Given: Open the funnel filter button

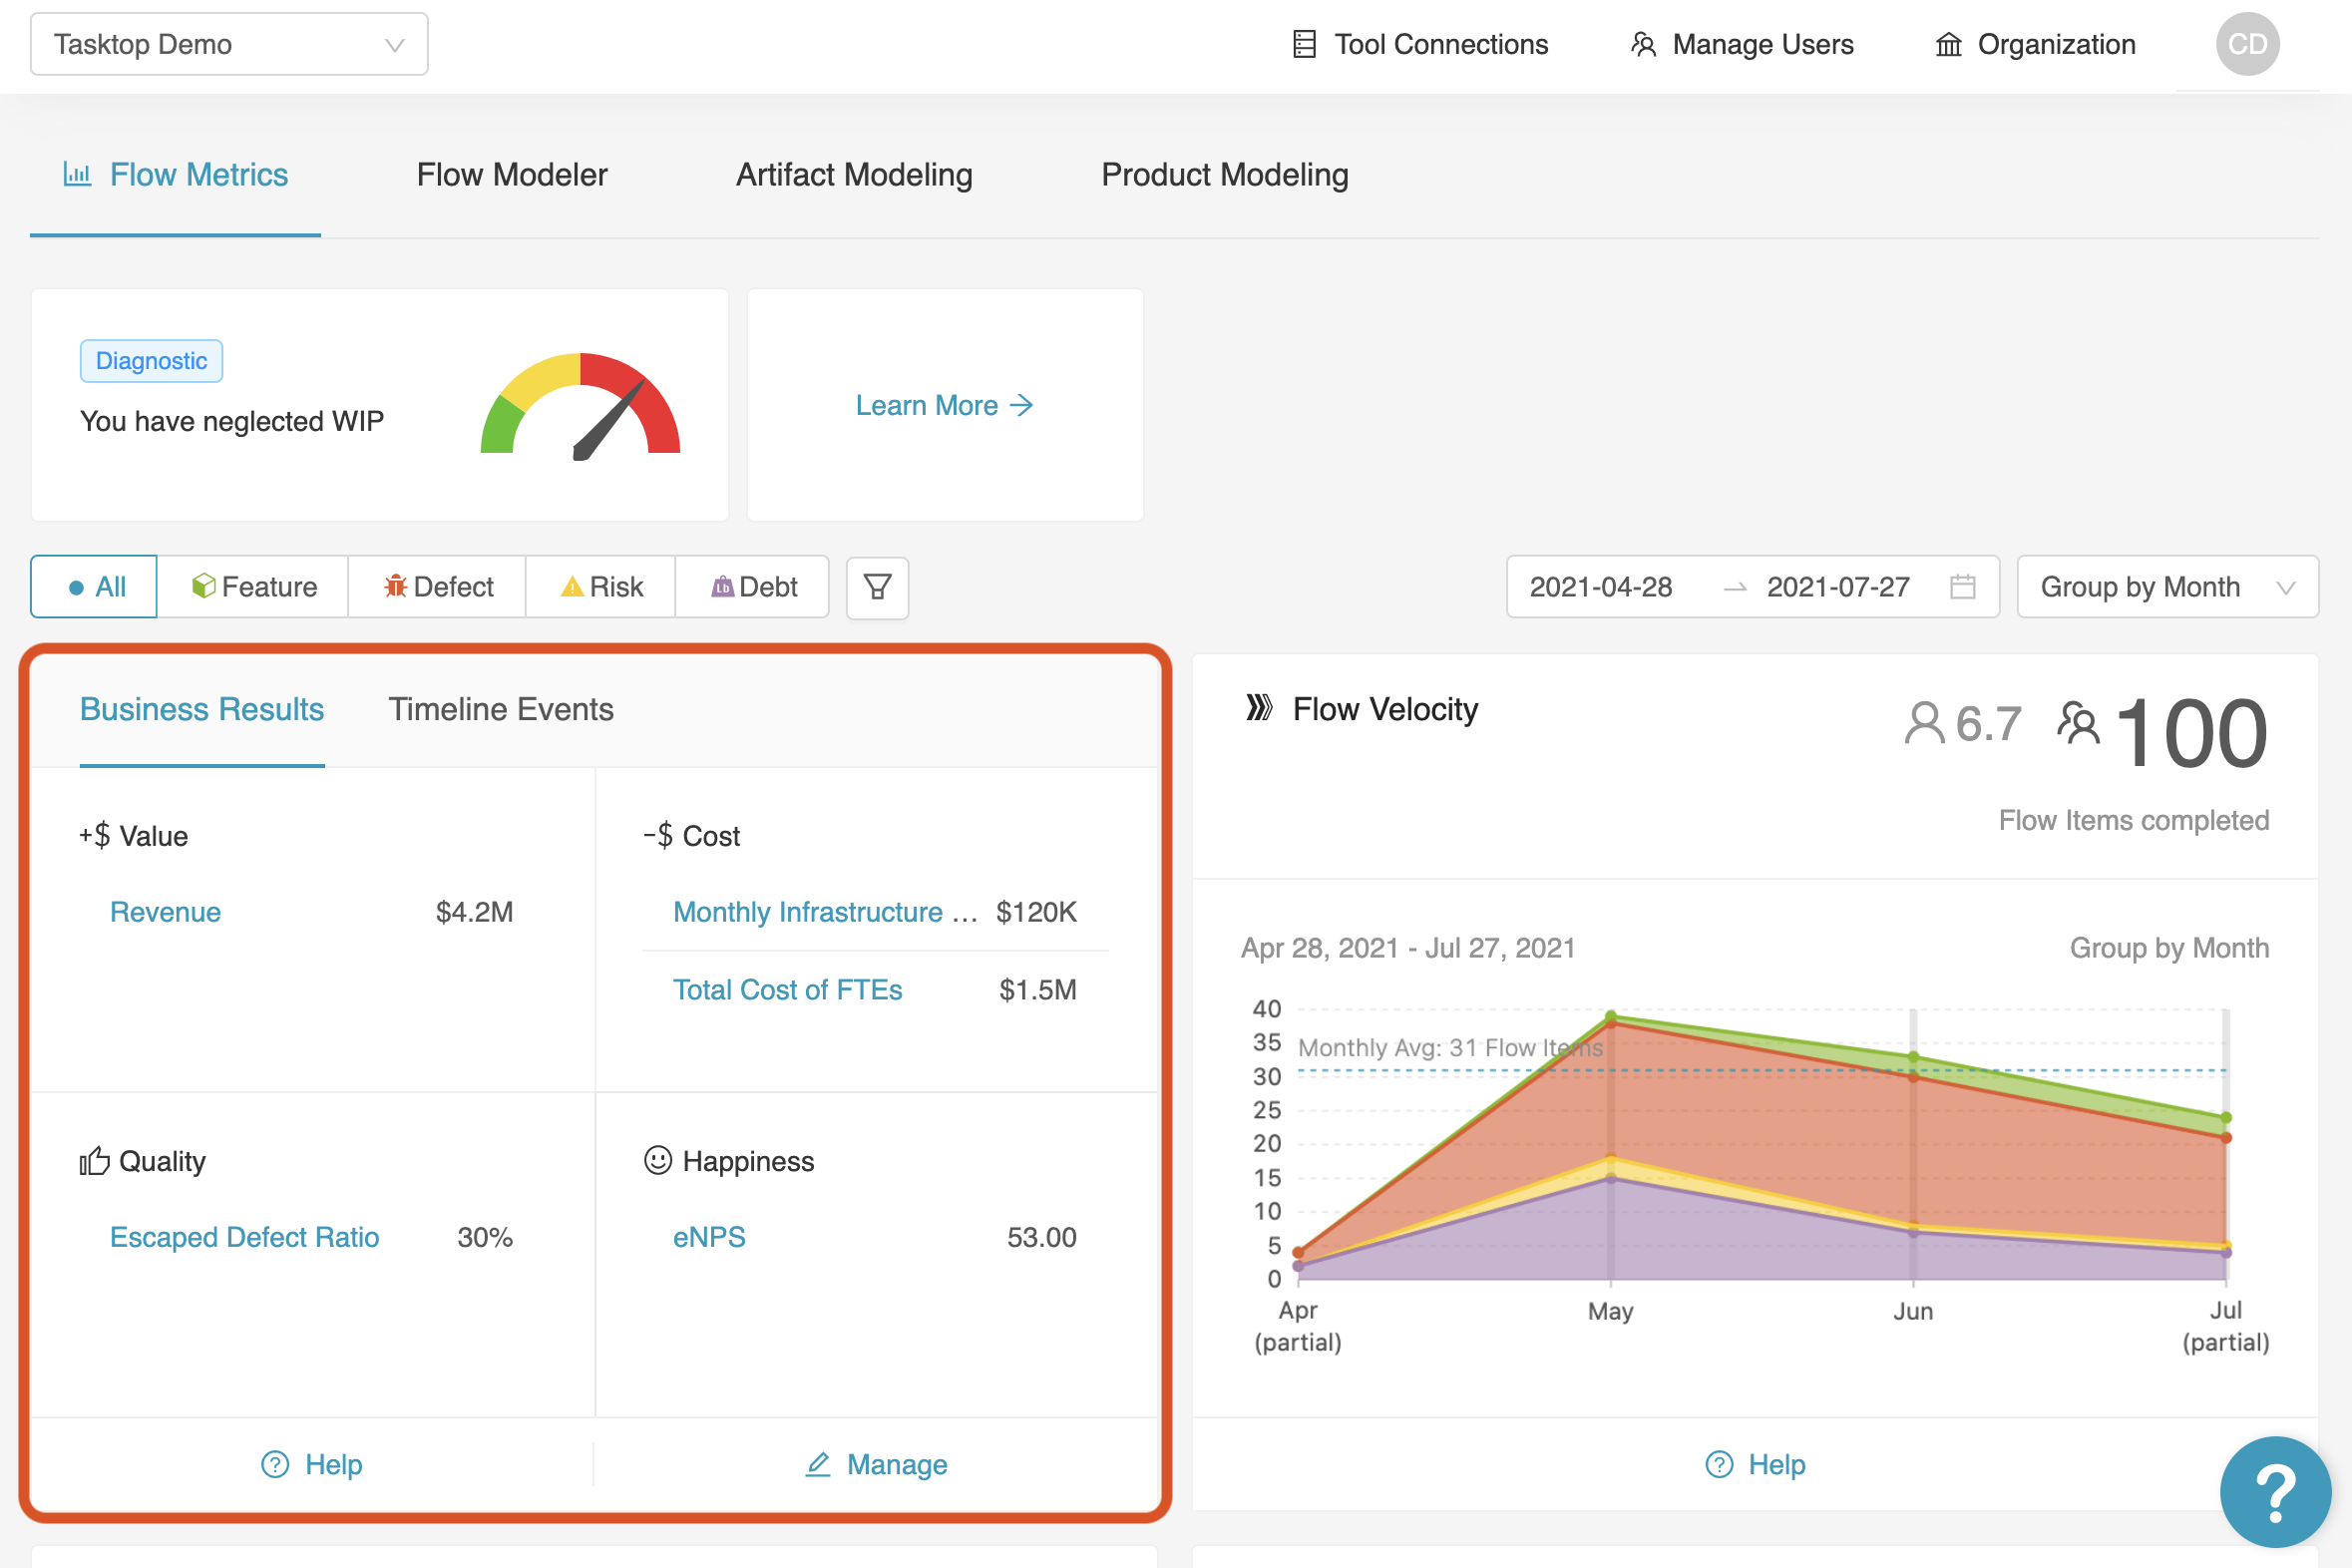Looking at the screenshot, I should 877,588.
